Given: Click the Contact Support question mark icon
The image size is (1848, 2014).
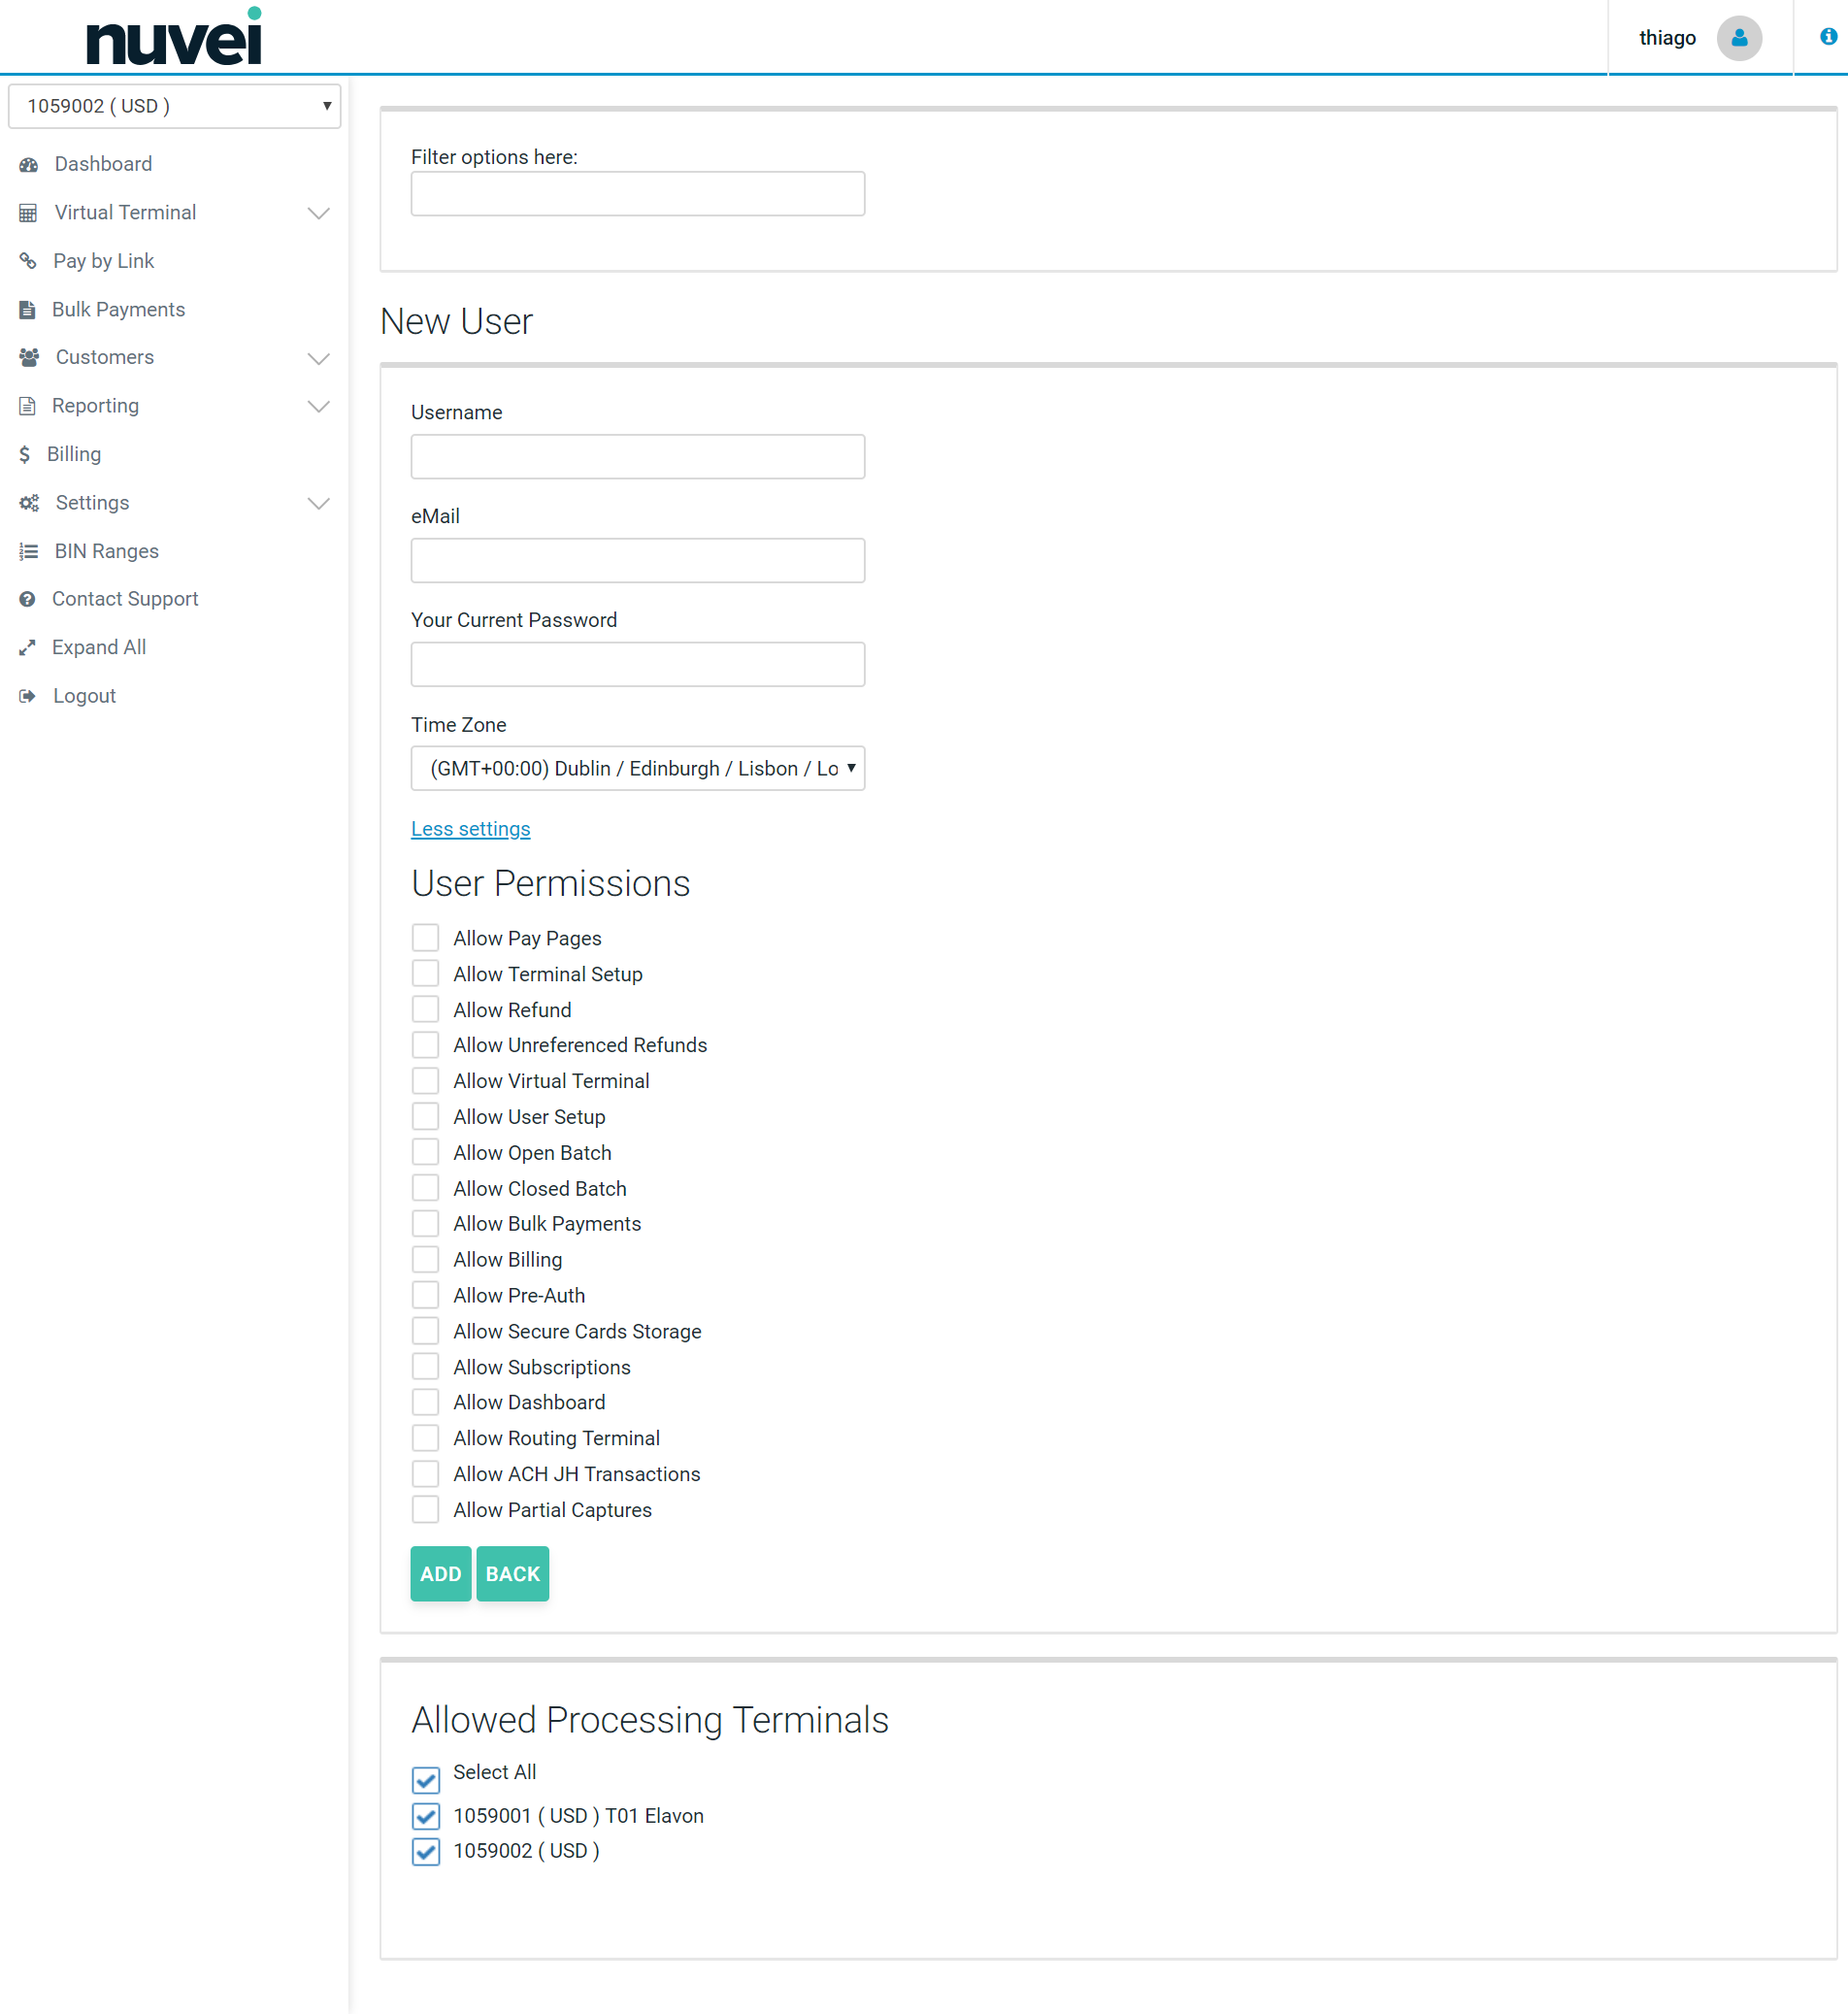Looking at the screenshot, I should coord(28,599).
